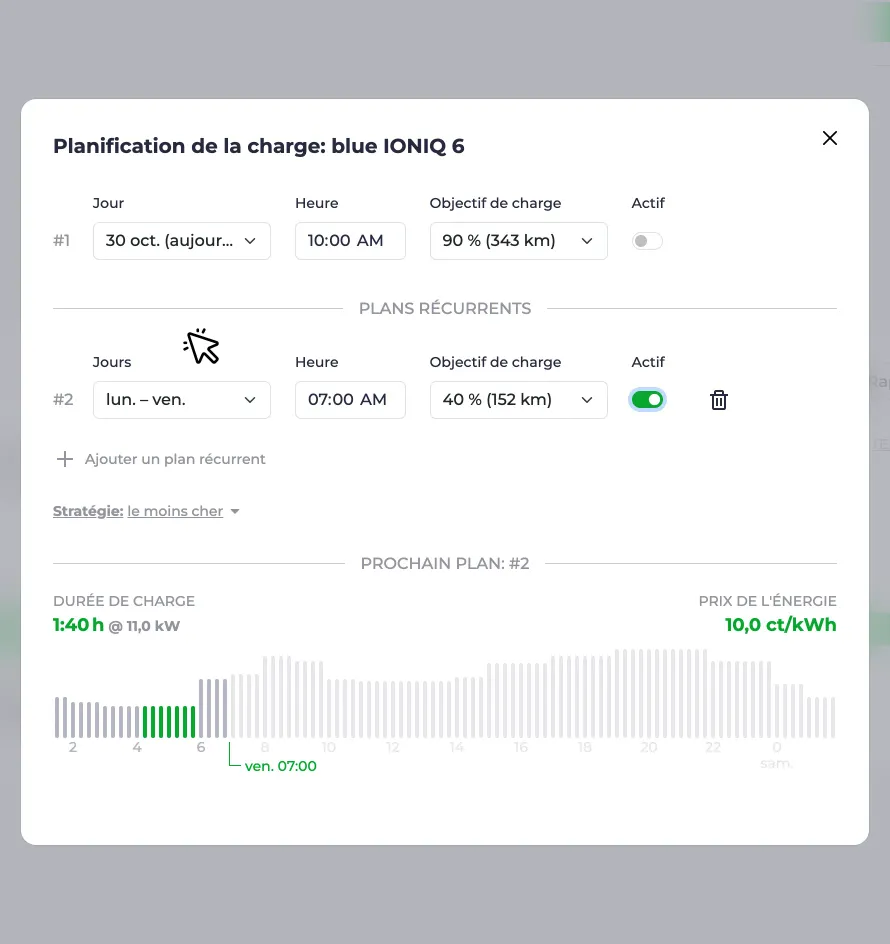Open the lun. – ven. days dropdown
The image size is (890, 944).
[x=182, y=400]
